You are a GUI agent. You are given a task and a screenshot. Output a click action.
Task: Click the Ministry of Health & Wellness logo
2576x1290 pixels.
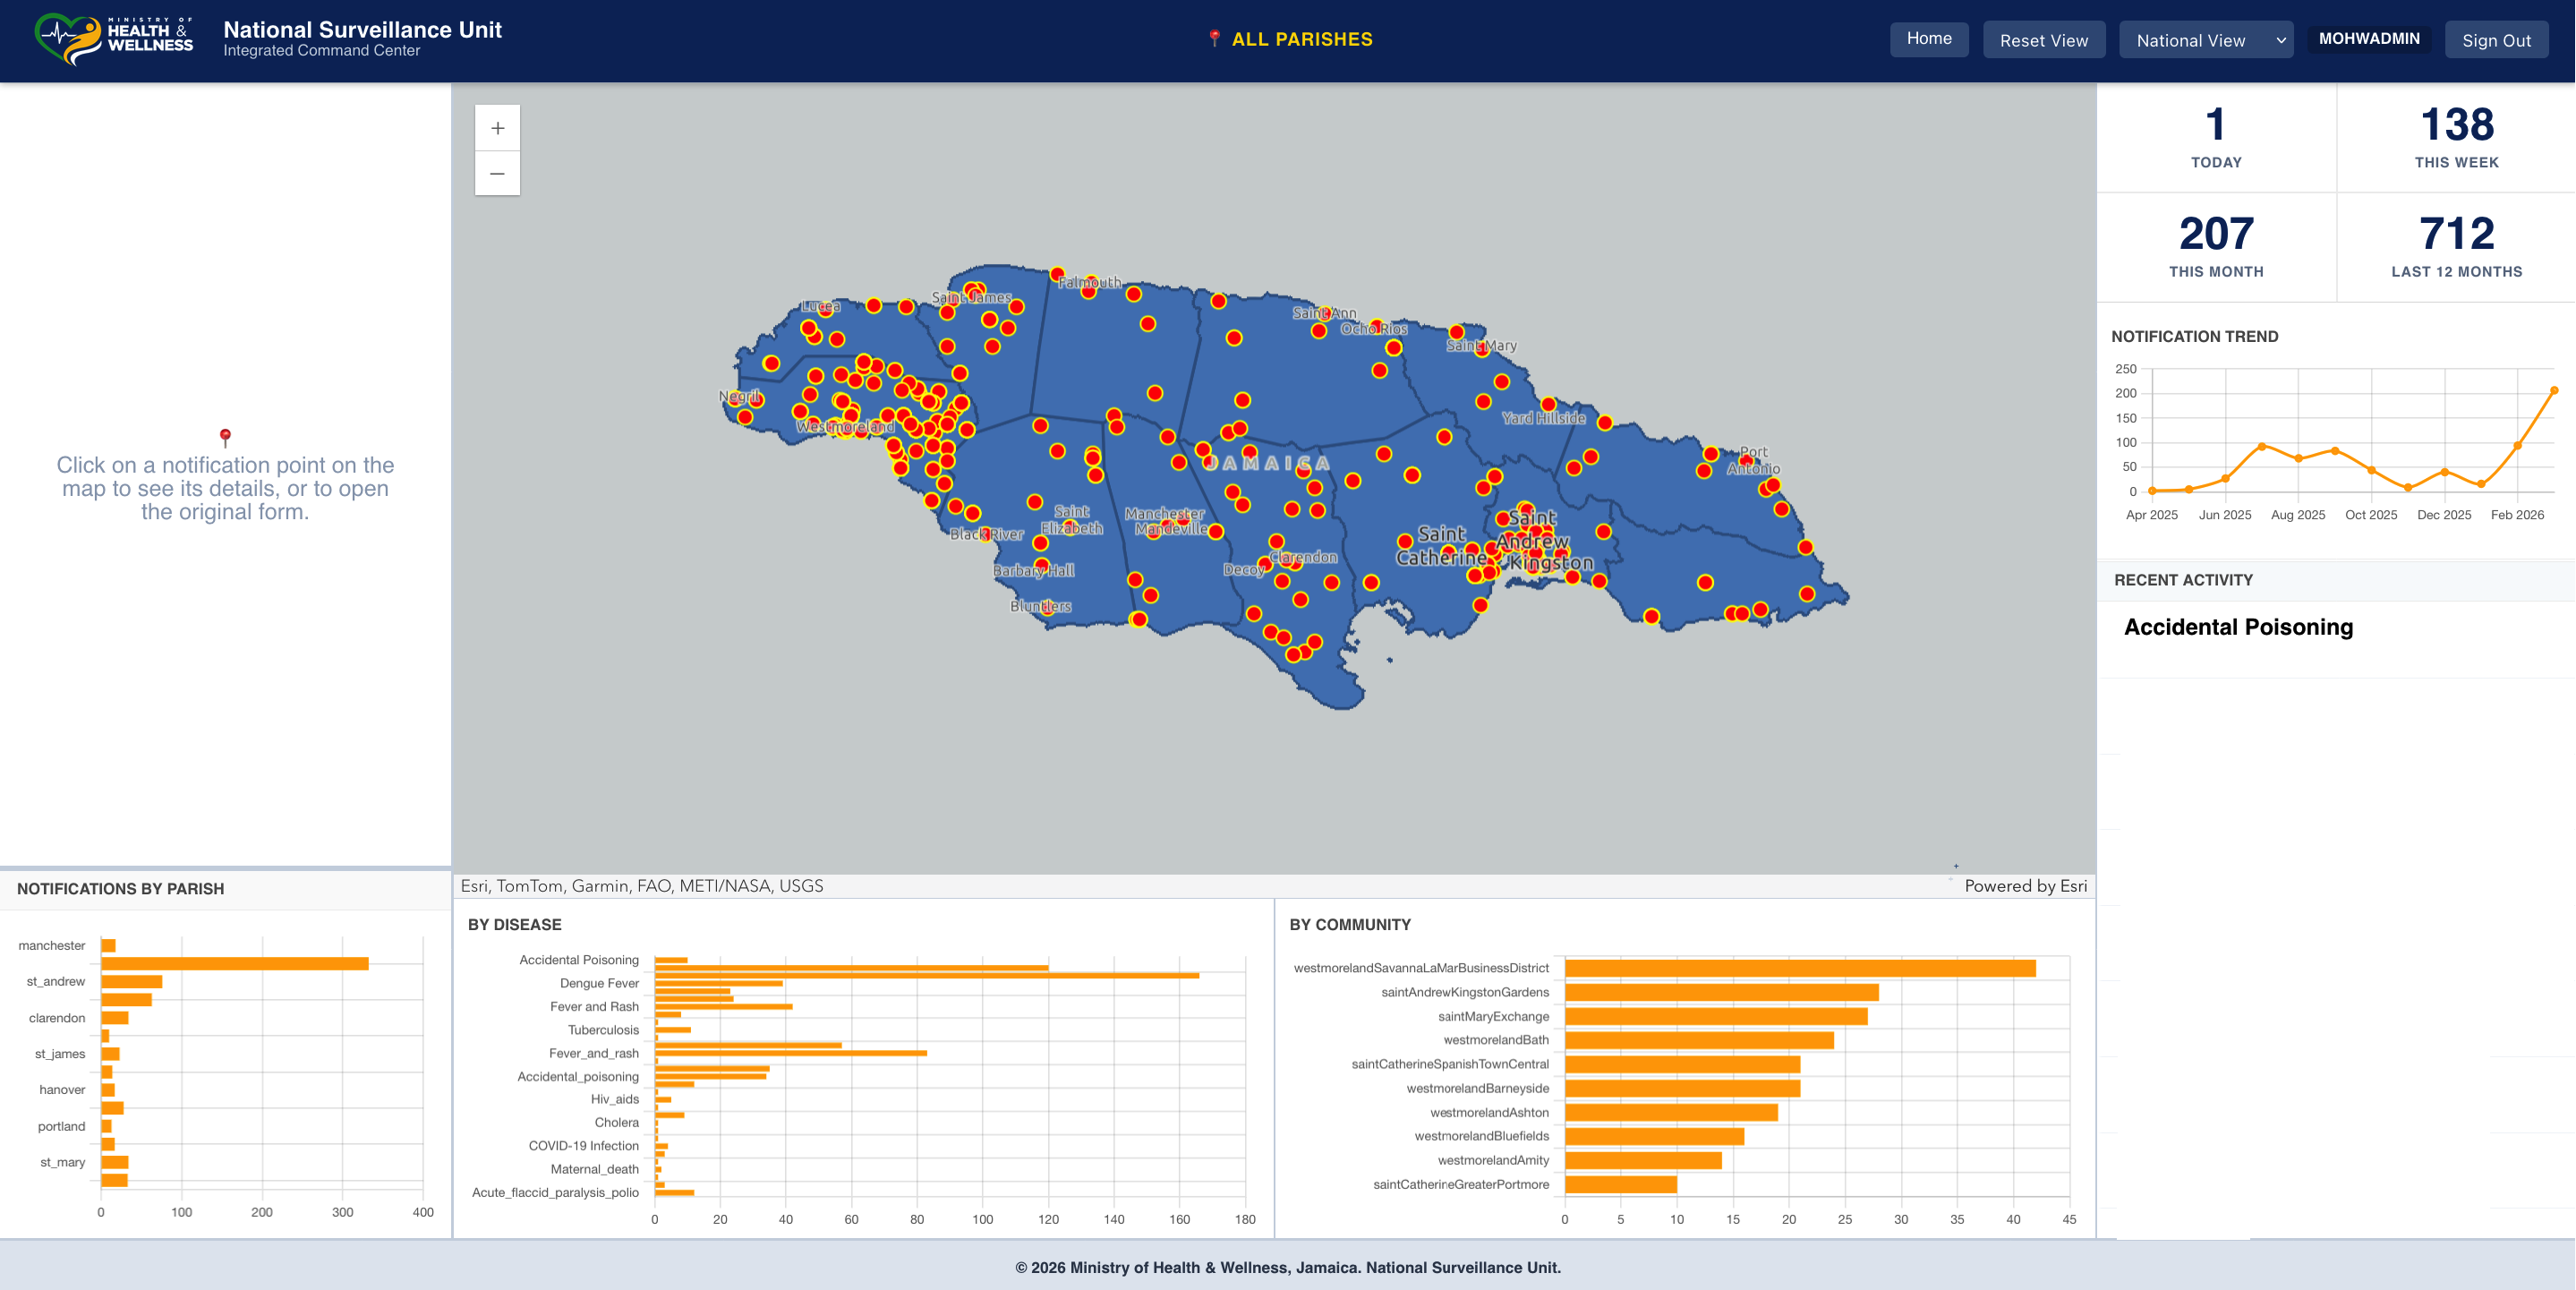tap(114, 39)
